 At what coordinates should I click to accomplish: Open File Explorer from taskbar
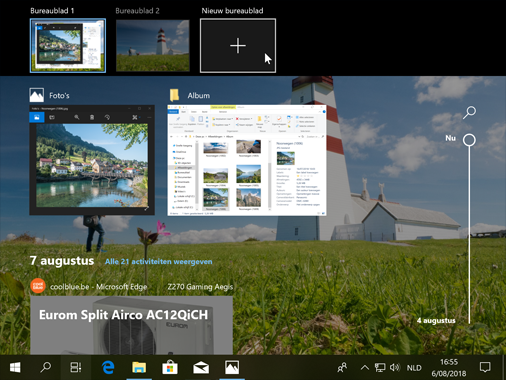coord(139,368)
